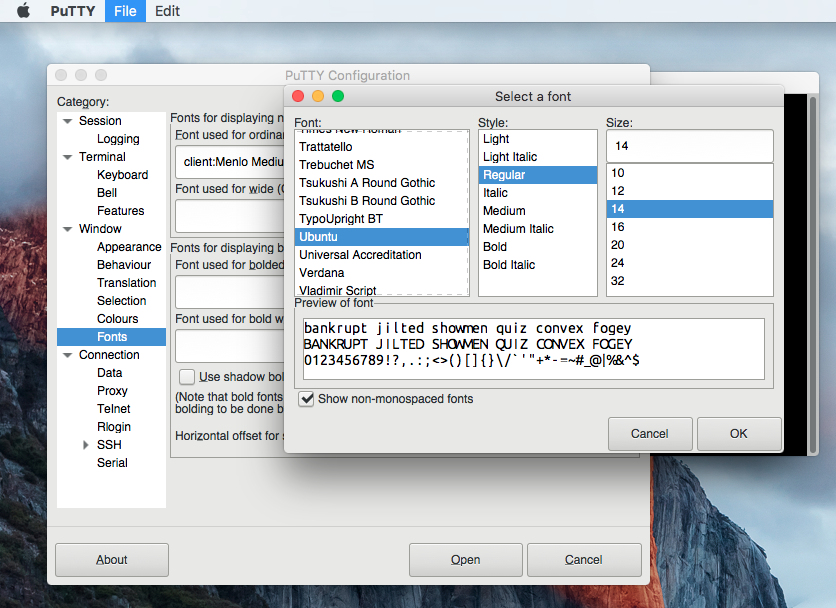Select Colours in the category tree
836x608 pixels.
tap(118, 319)
